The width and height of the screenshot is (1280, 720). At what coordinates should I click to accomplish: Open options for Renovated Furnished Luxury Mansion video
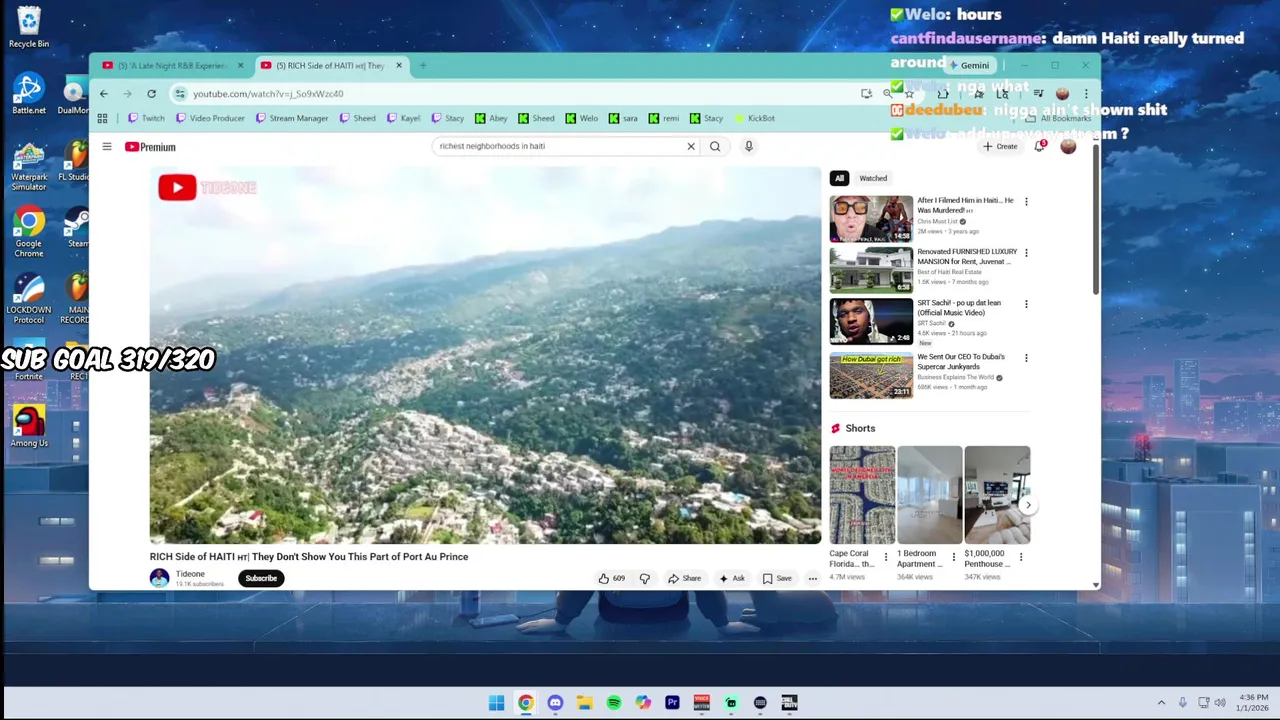click(x=1025, y=253)
